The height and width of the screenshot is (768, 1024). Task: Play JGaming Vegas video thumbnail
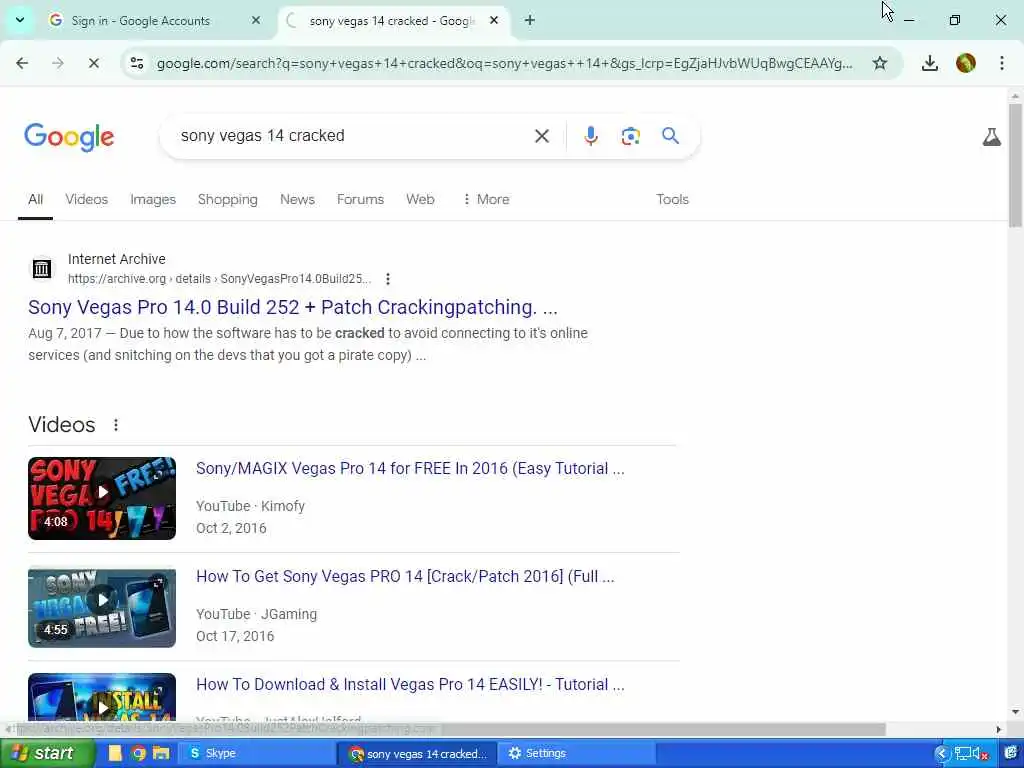coord(102,607)
